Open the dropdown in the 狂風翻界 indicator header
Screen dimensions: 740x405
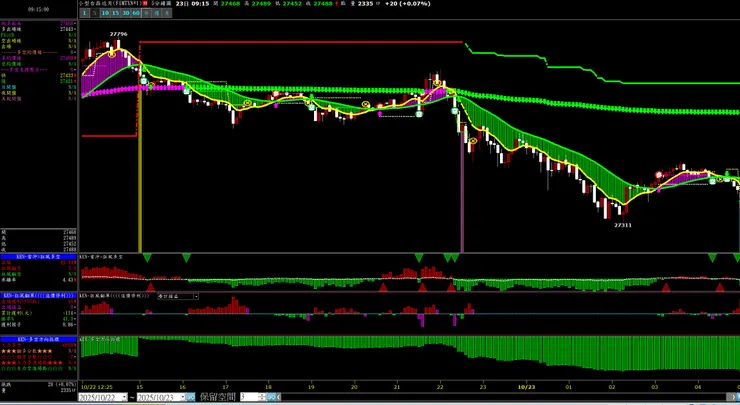point(196,296)
